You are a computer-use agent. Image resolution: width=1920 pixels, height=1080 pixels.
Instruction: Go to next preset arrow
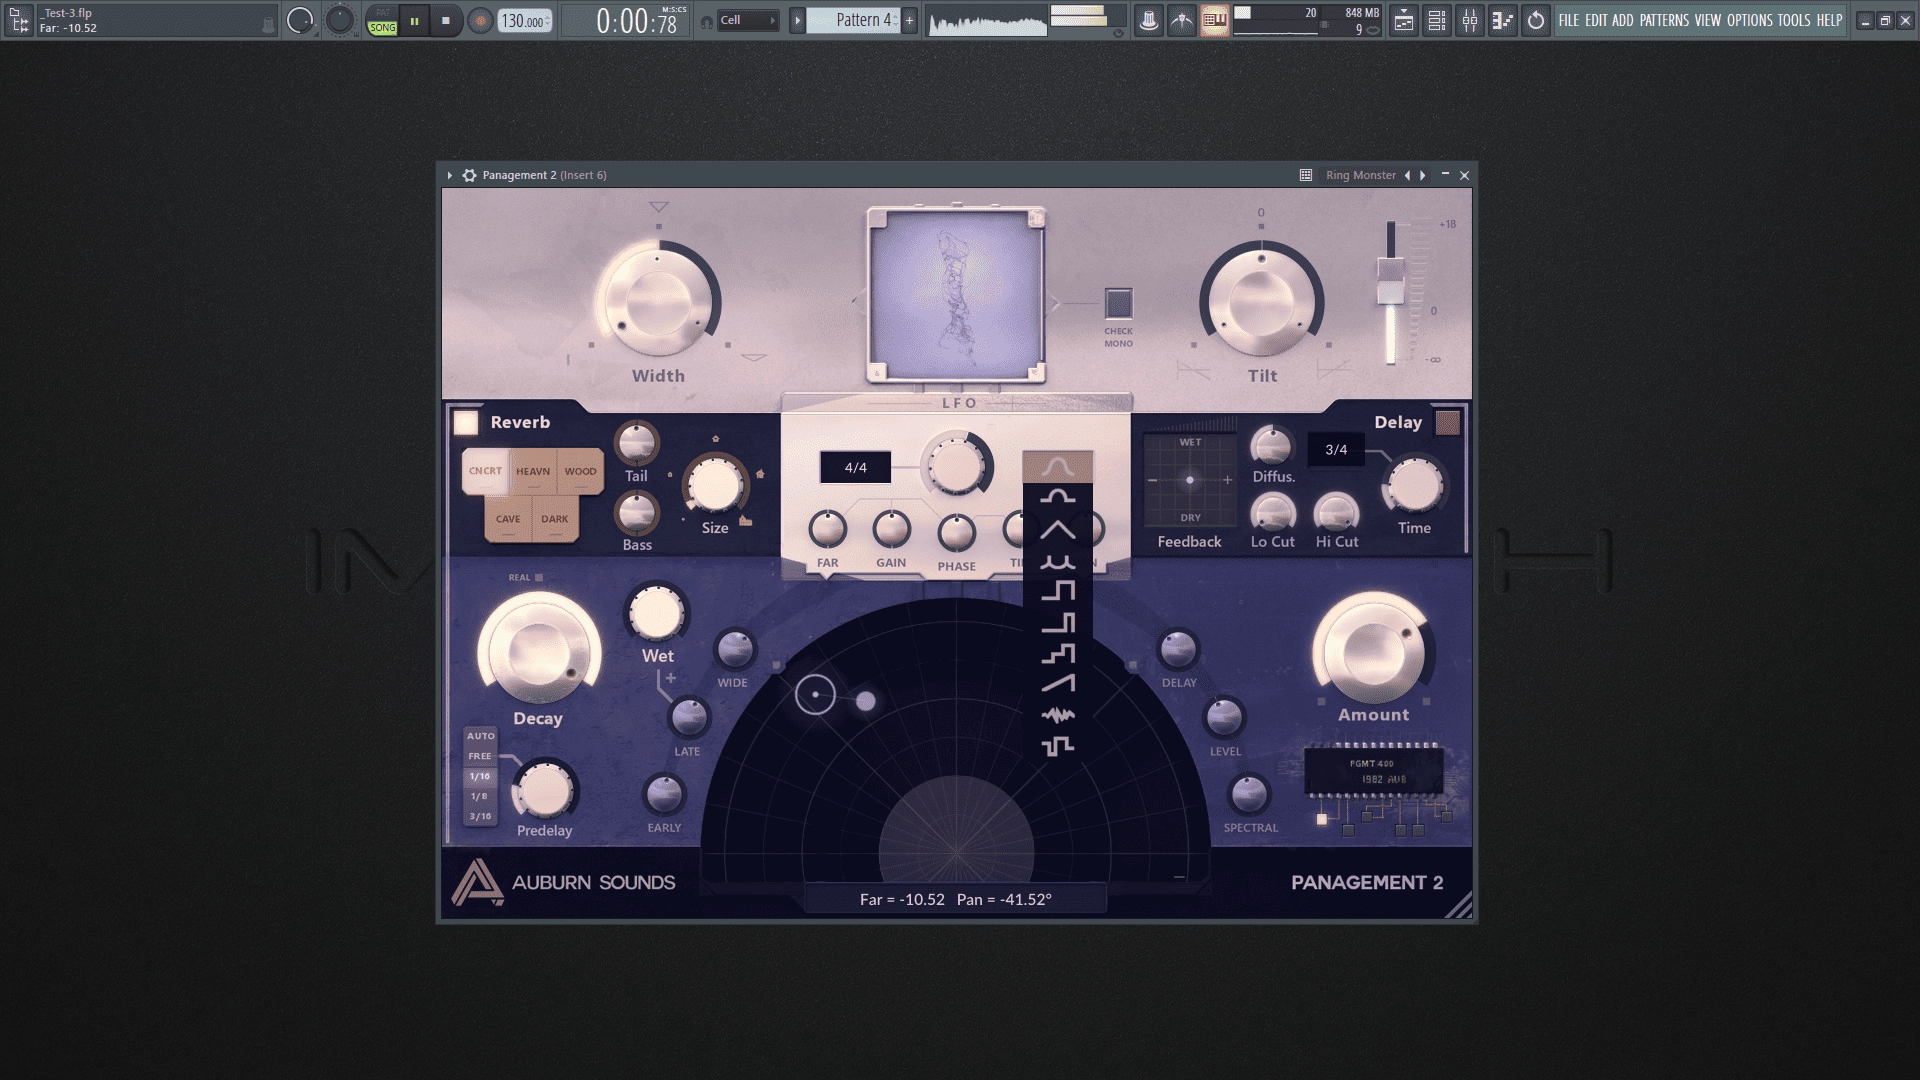point(1423,175)
